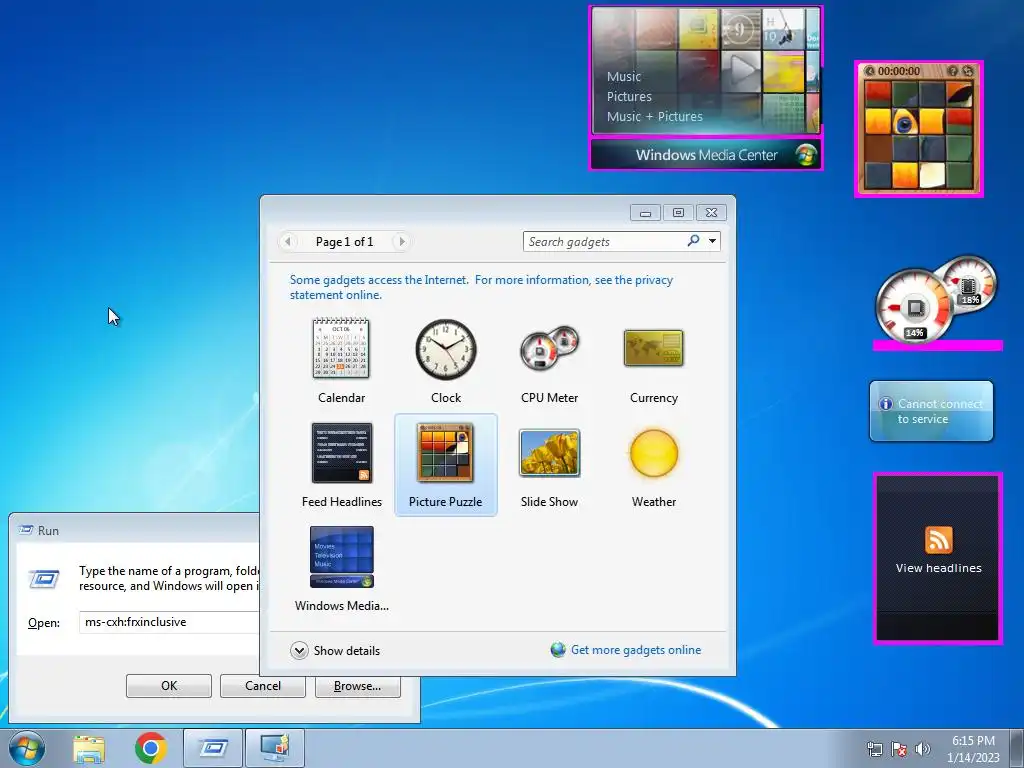
Task: Click the Picture Puzzle shuffle/solve icon
Action: (x=968, y=71)
